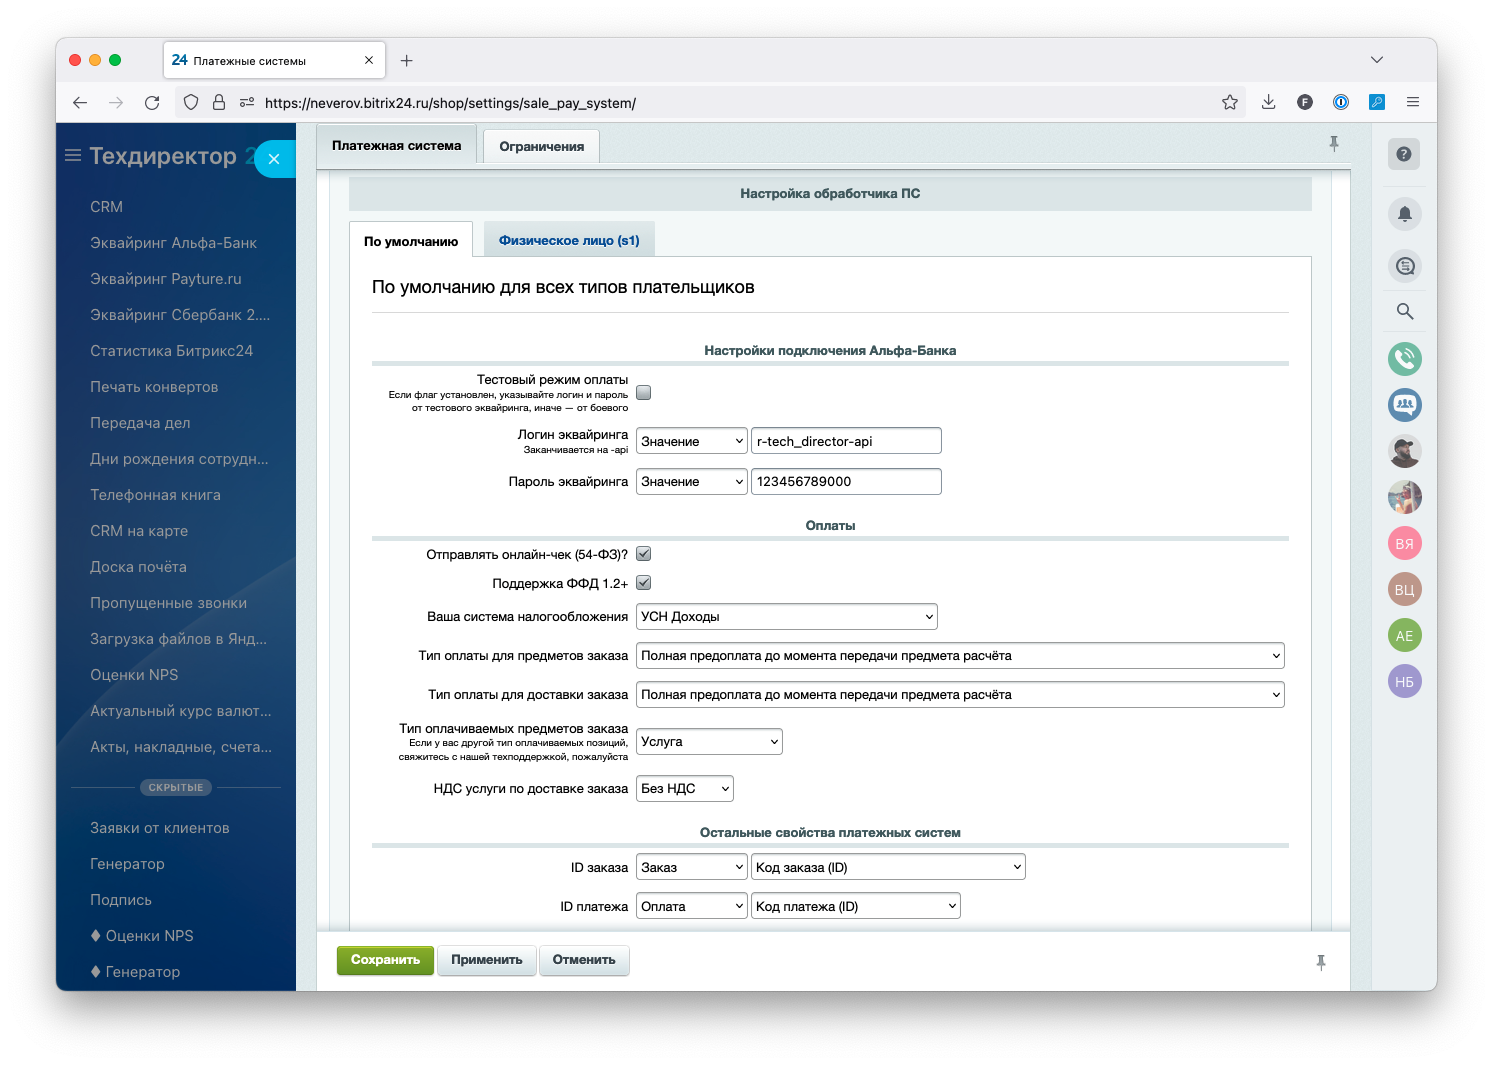Toggle the sidebar hamburger menu near Техдиректор

73,156
